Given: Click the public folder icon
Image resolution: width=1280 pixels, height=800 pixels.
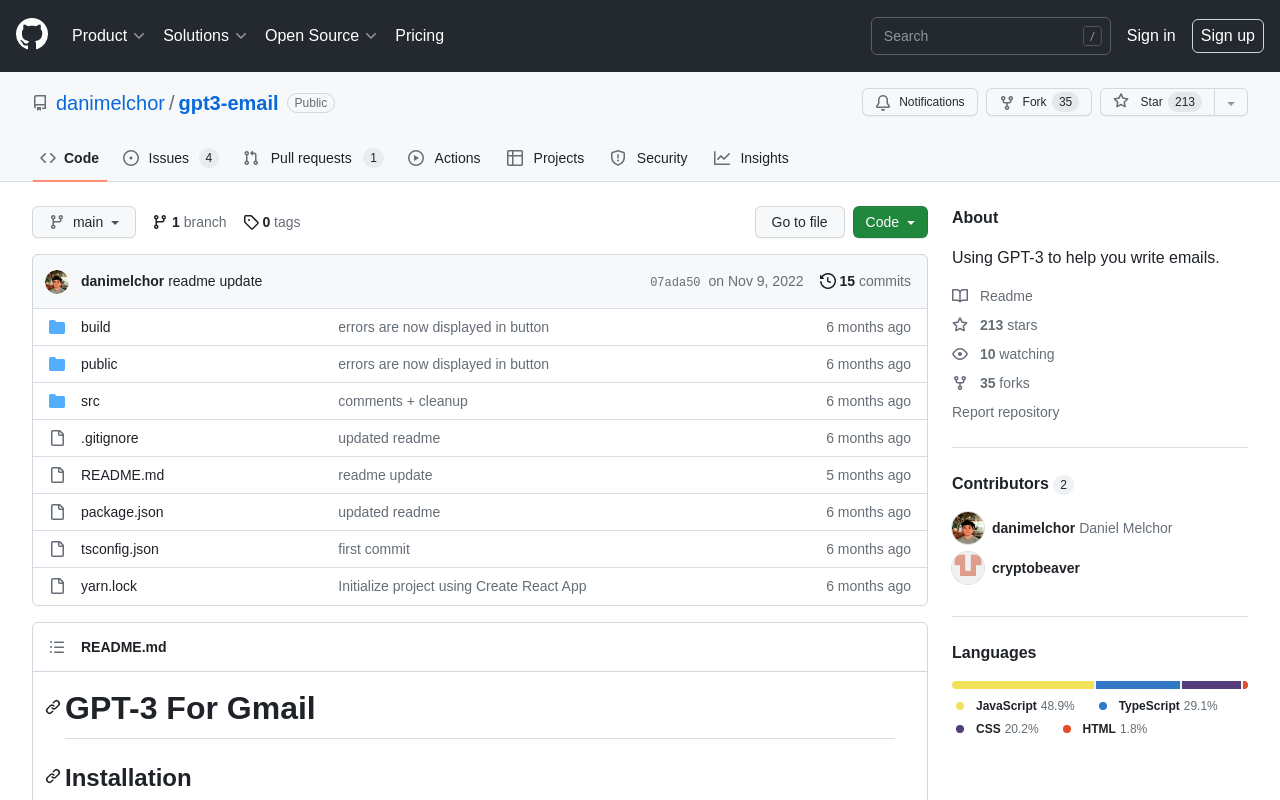Looking at the screenshot, I should [57, 364].
